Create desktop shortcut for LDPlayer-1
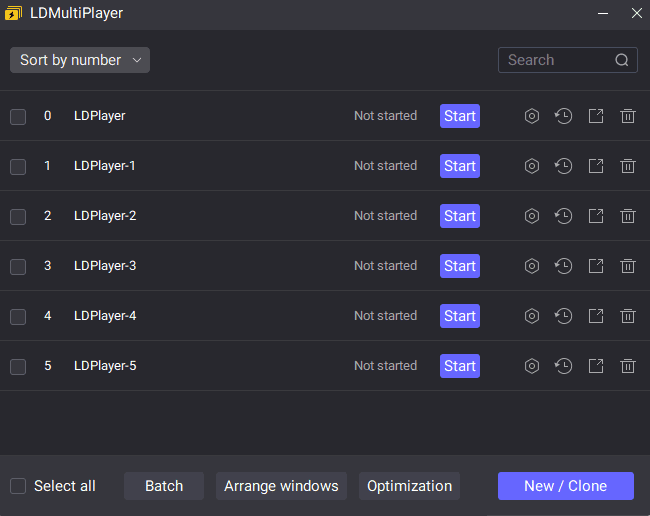The image size is (650, 516). point(596,166)
